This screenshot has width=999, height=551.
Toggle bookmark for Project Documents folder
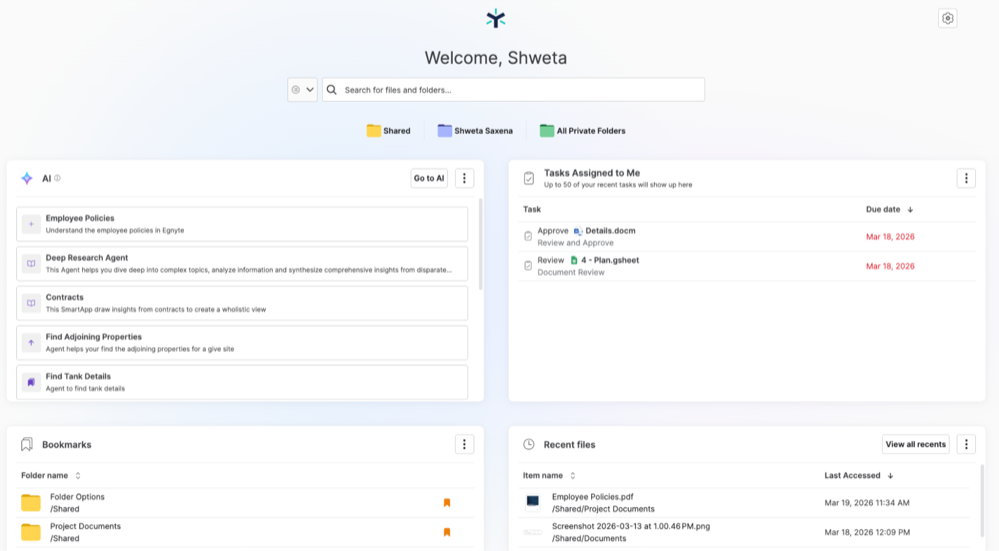tap(447, 532)
